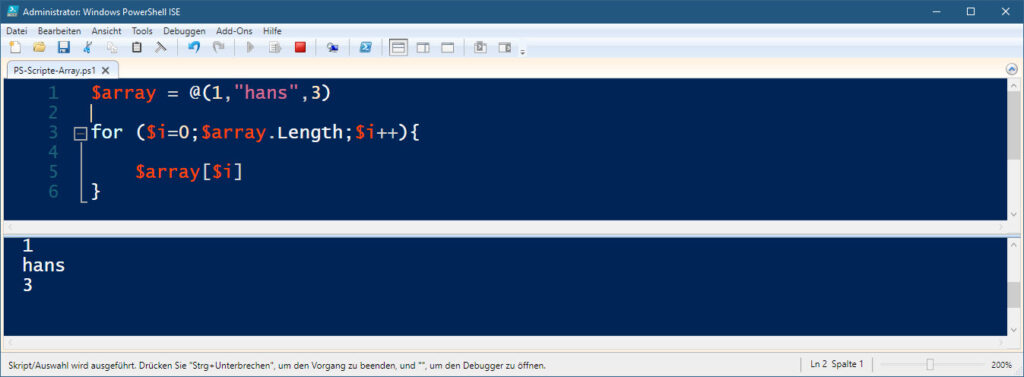Viewport: 1024px width, 377px height.
Task: Stop execution with the red square icon
Action: point(300,47)
